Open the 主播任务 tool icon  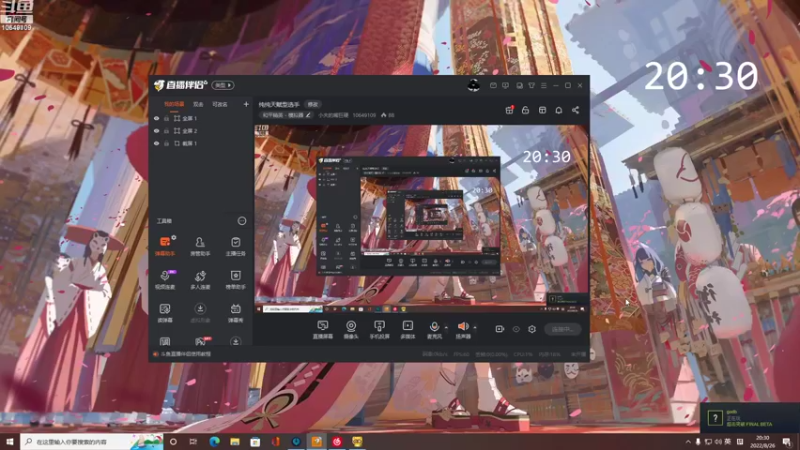(235, 246)
